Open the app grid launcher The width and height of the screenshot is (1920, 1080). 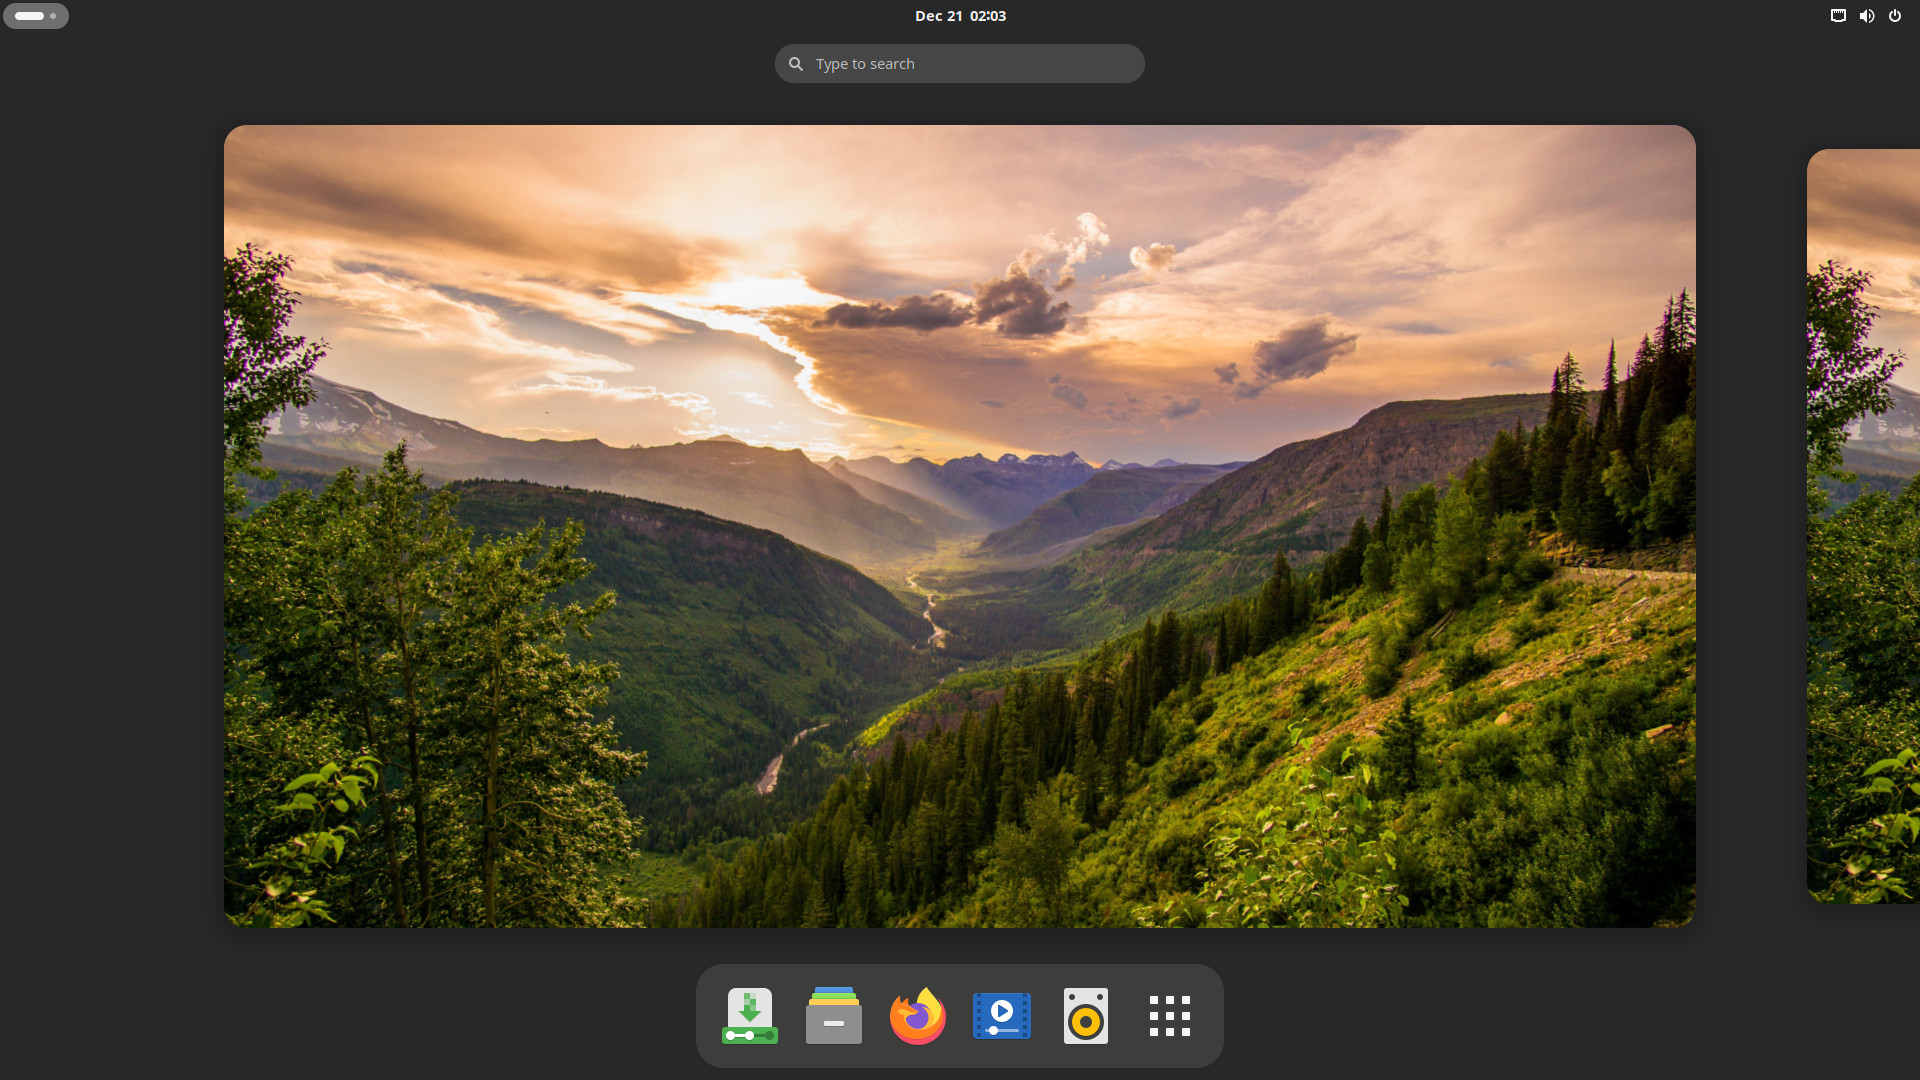1168,1015
